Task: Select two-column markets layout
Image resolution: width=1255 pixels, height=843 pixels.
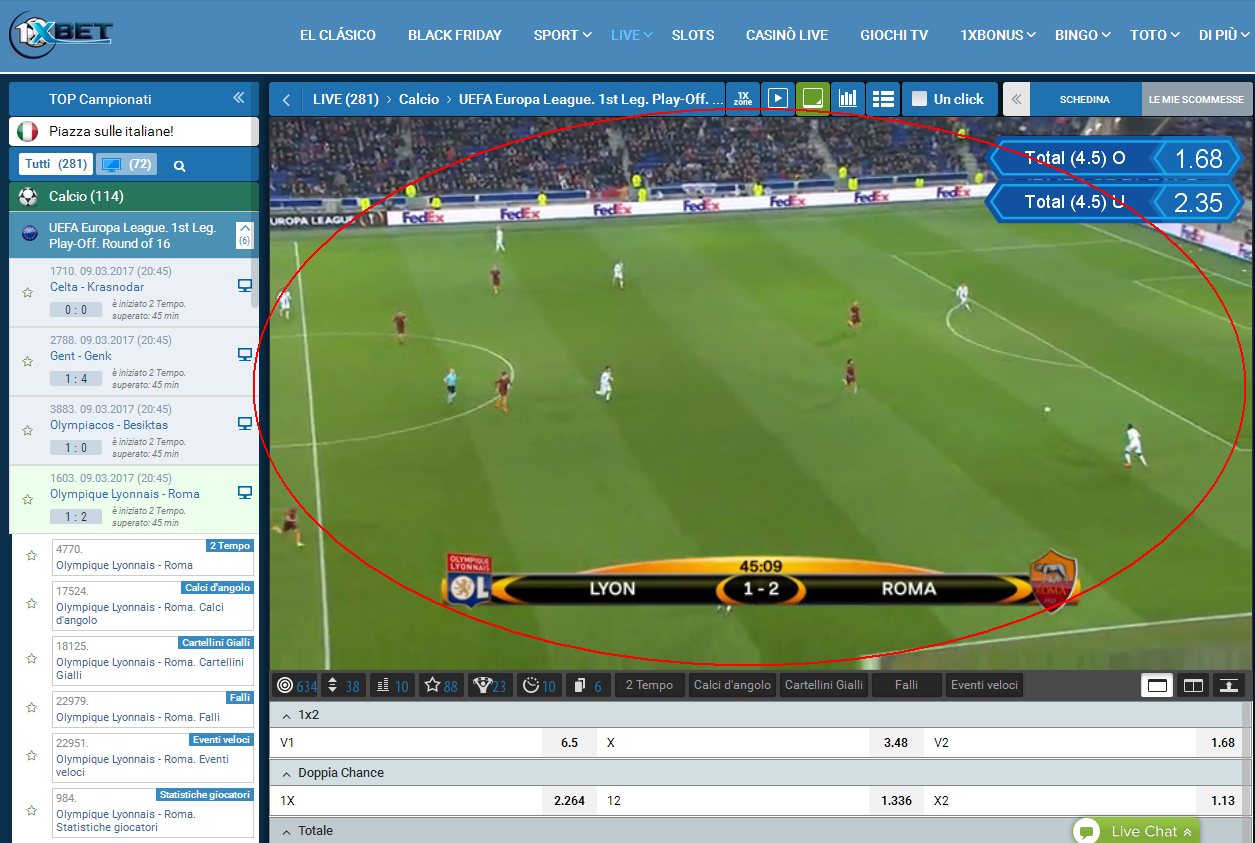Action: [1193, 685]
